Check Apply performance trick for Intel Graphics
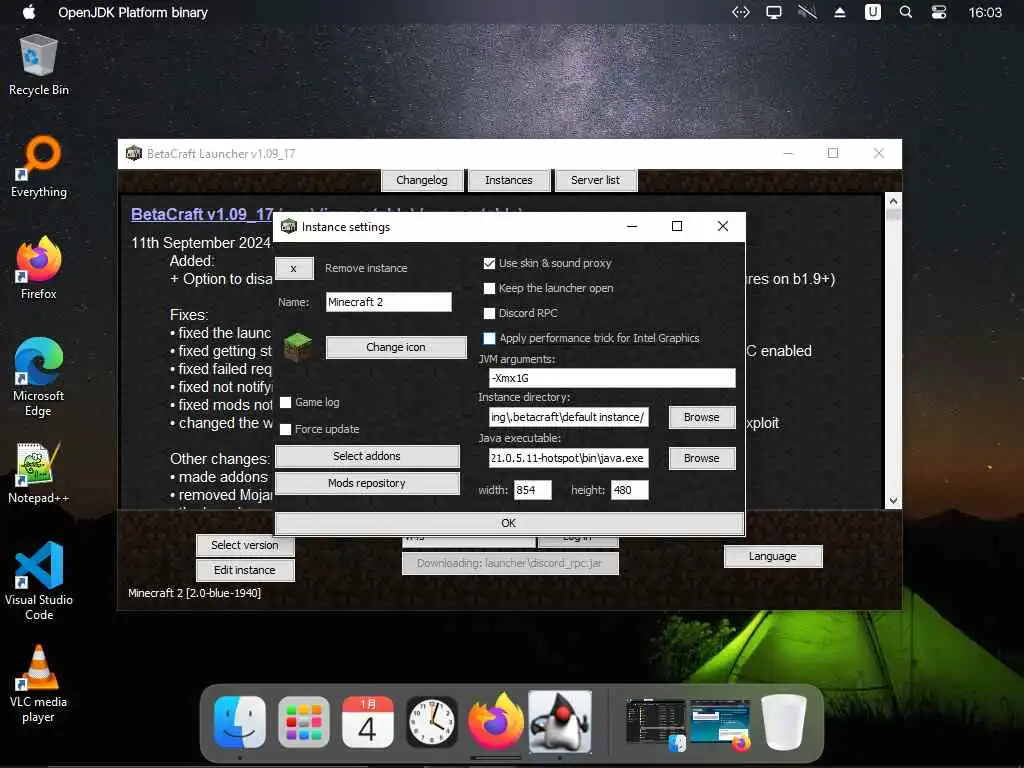The height and width of the screenshot is (768, 1024). point(489,338)
